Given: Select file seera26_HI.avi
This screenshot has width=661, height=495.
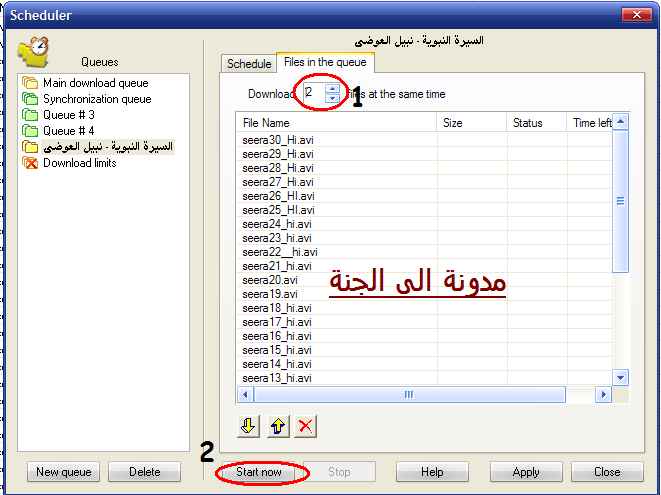Looking at the screenshot, I should (x=278, y=196).
